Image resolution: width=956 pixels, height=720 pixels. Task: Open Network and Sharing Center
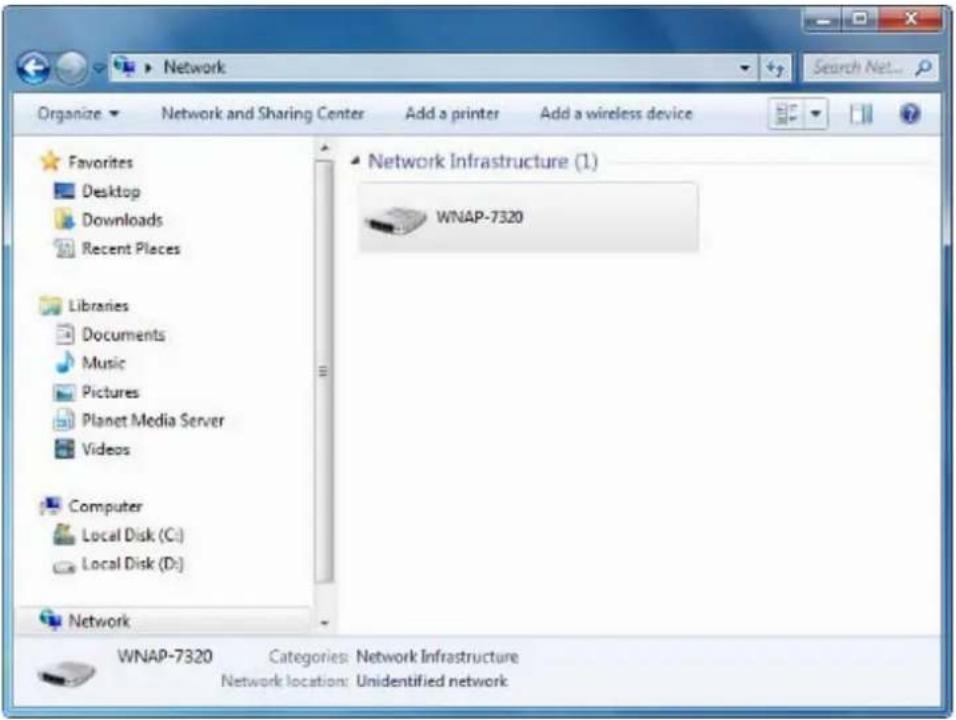pyautogui.click(x=262, y=113)
